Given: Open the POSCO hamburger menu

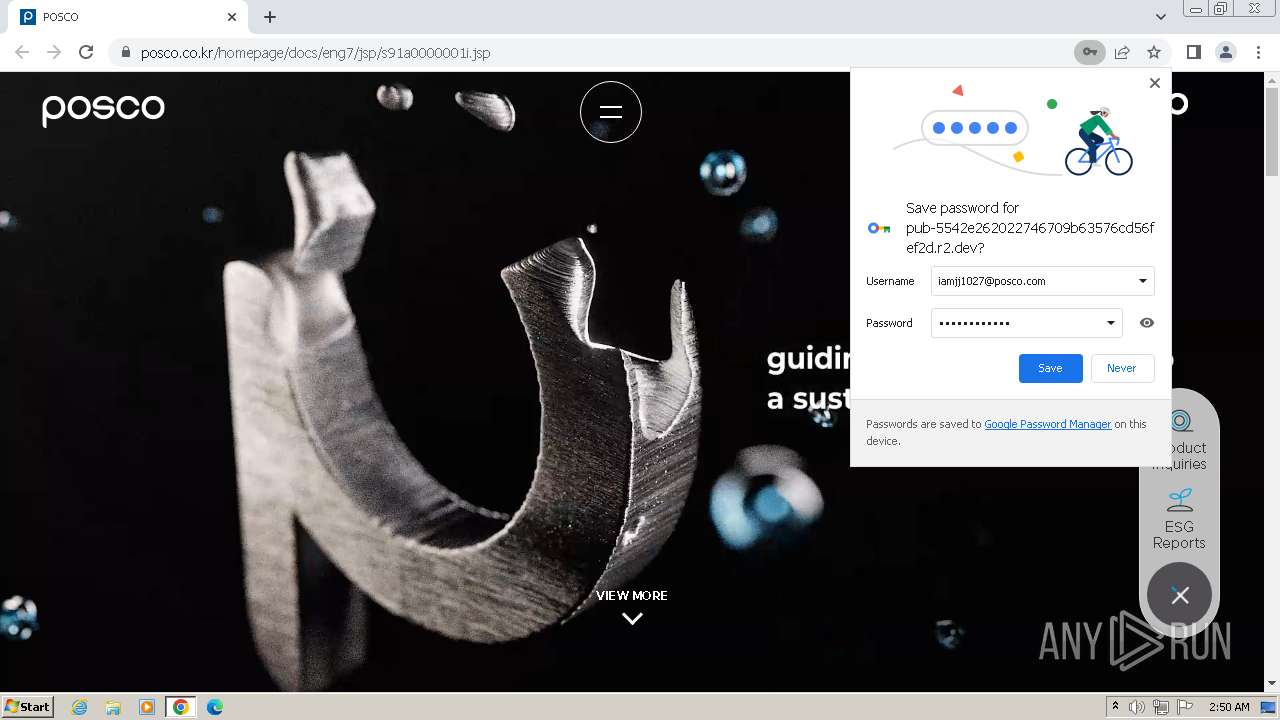Looking at the screenshot, I should (611, 112).
